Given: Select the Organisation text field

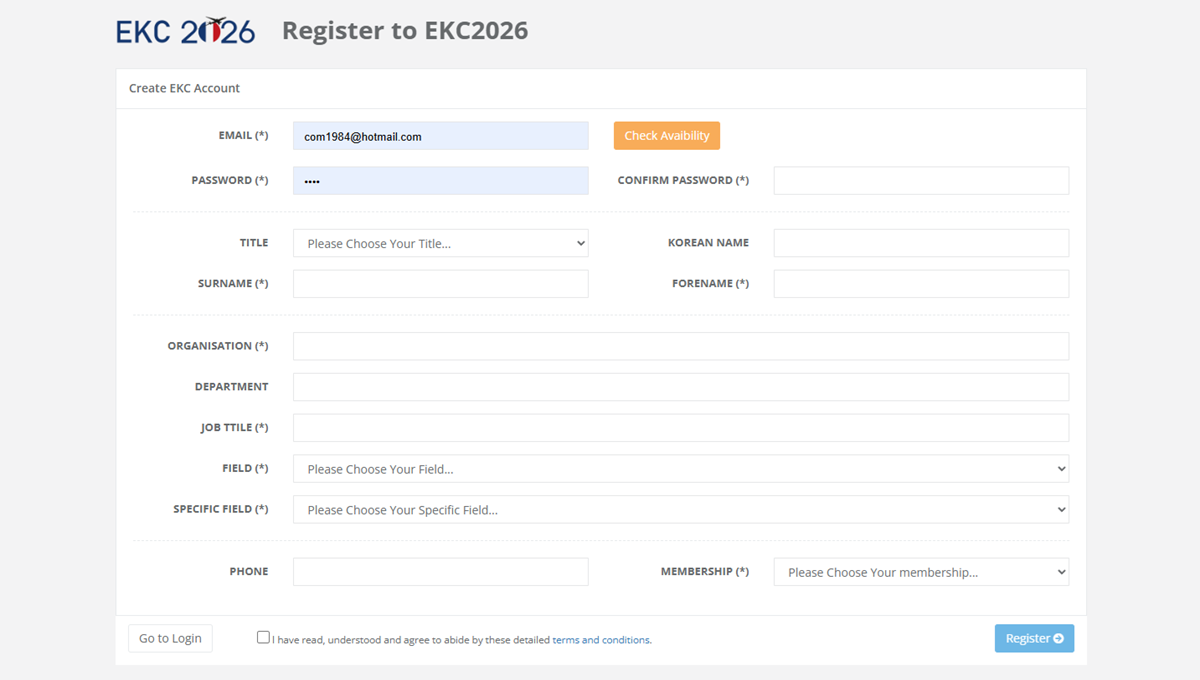Looking at the screenshot, I should [x=680, y=346].
